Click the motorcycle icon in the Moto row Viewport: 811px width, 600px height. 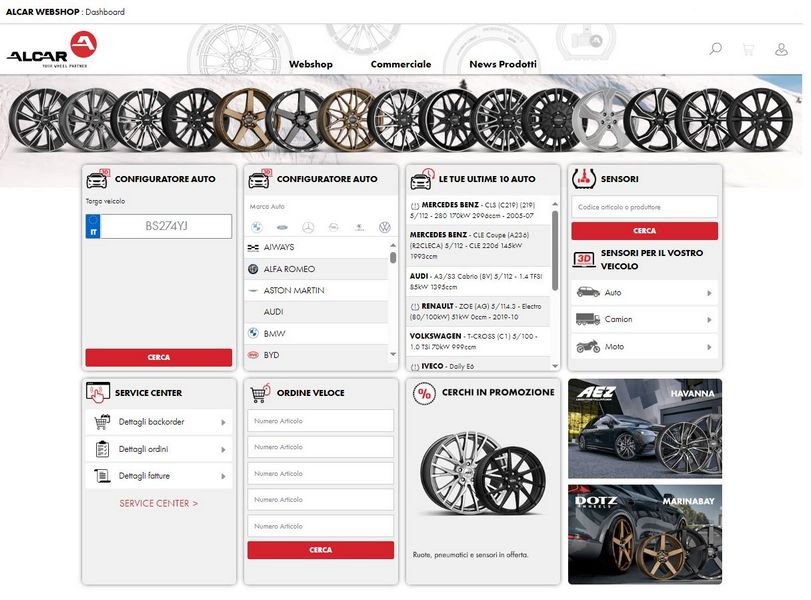(x=588, y=346)
